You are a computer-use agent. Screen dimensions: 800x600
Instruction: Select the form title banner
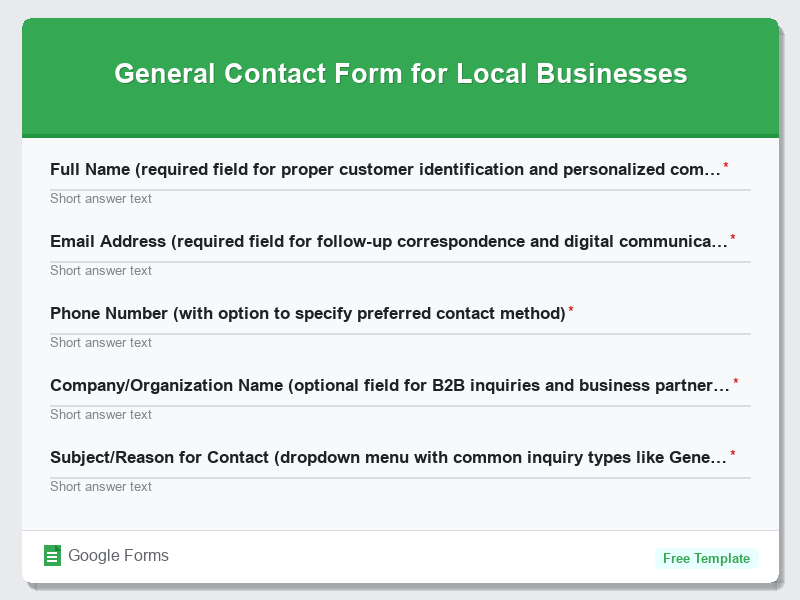pos(400,74)
